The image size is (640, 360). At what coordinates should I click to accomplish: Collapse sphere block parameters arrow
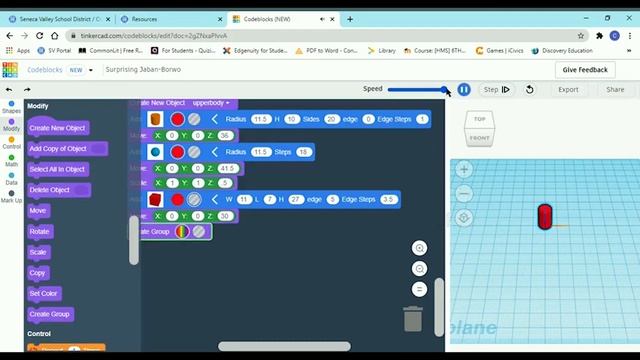(215, 152)
